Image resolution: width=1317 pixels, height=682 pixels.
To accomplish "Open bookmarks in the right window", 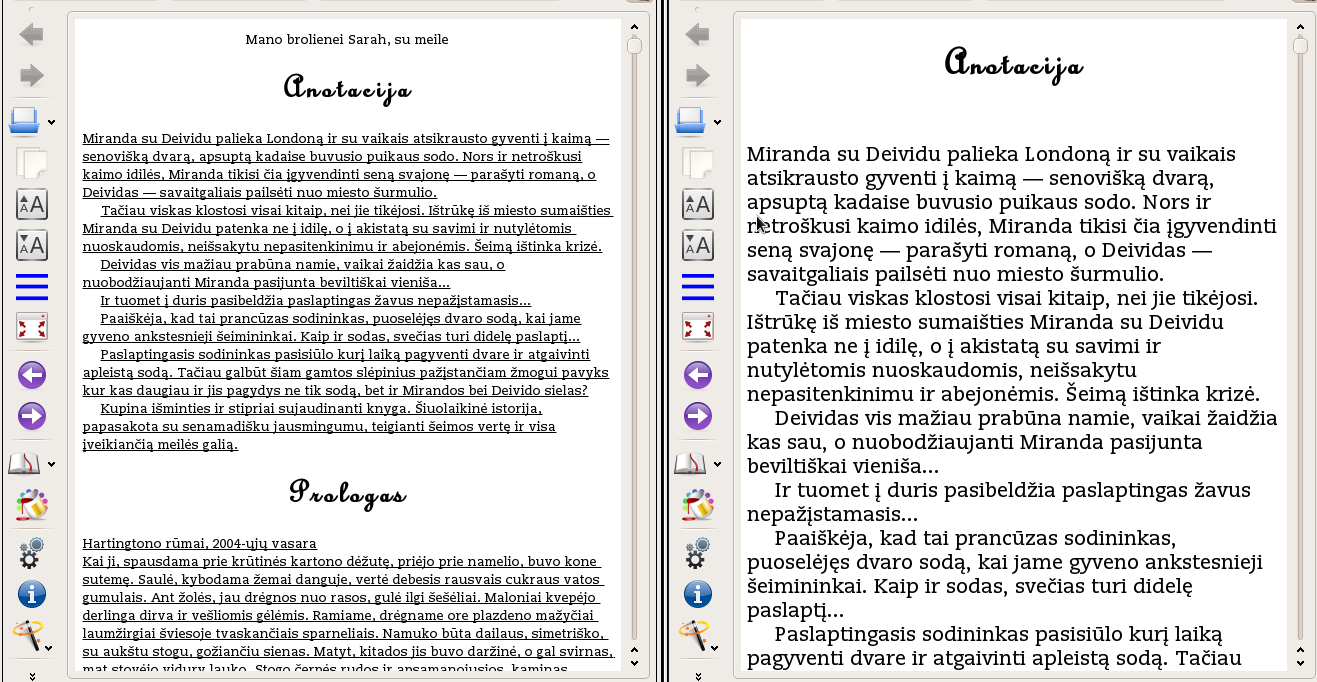I will point(691,463).
